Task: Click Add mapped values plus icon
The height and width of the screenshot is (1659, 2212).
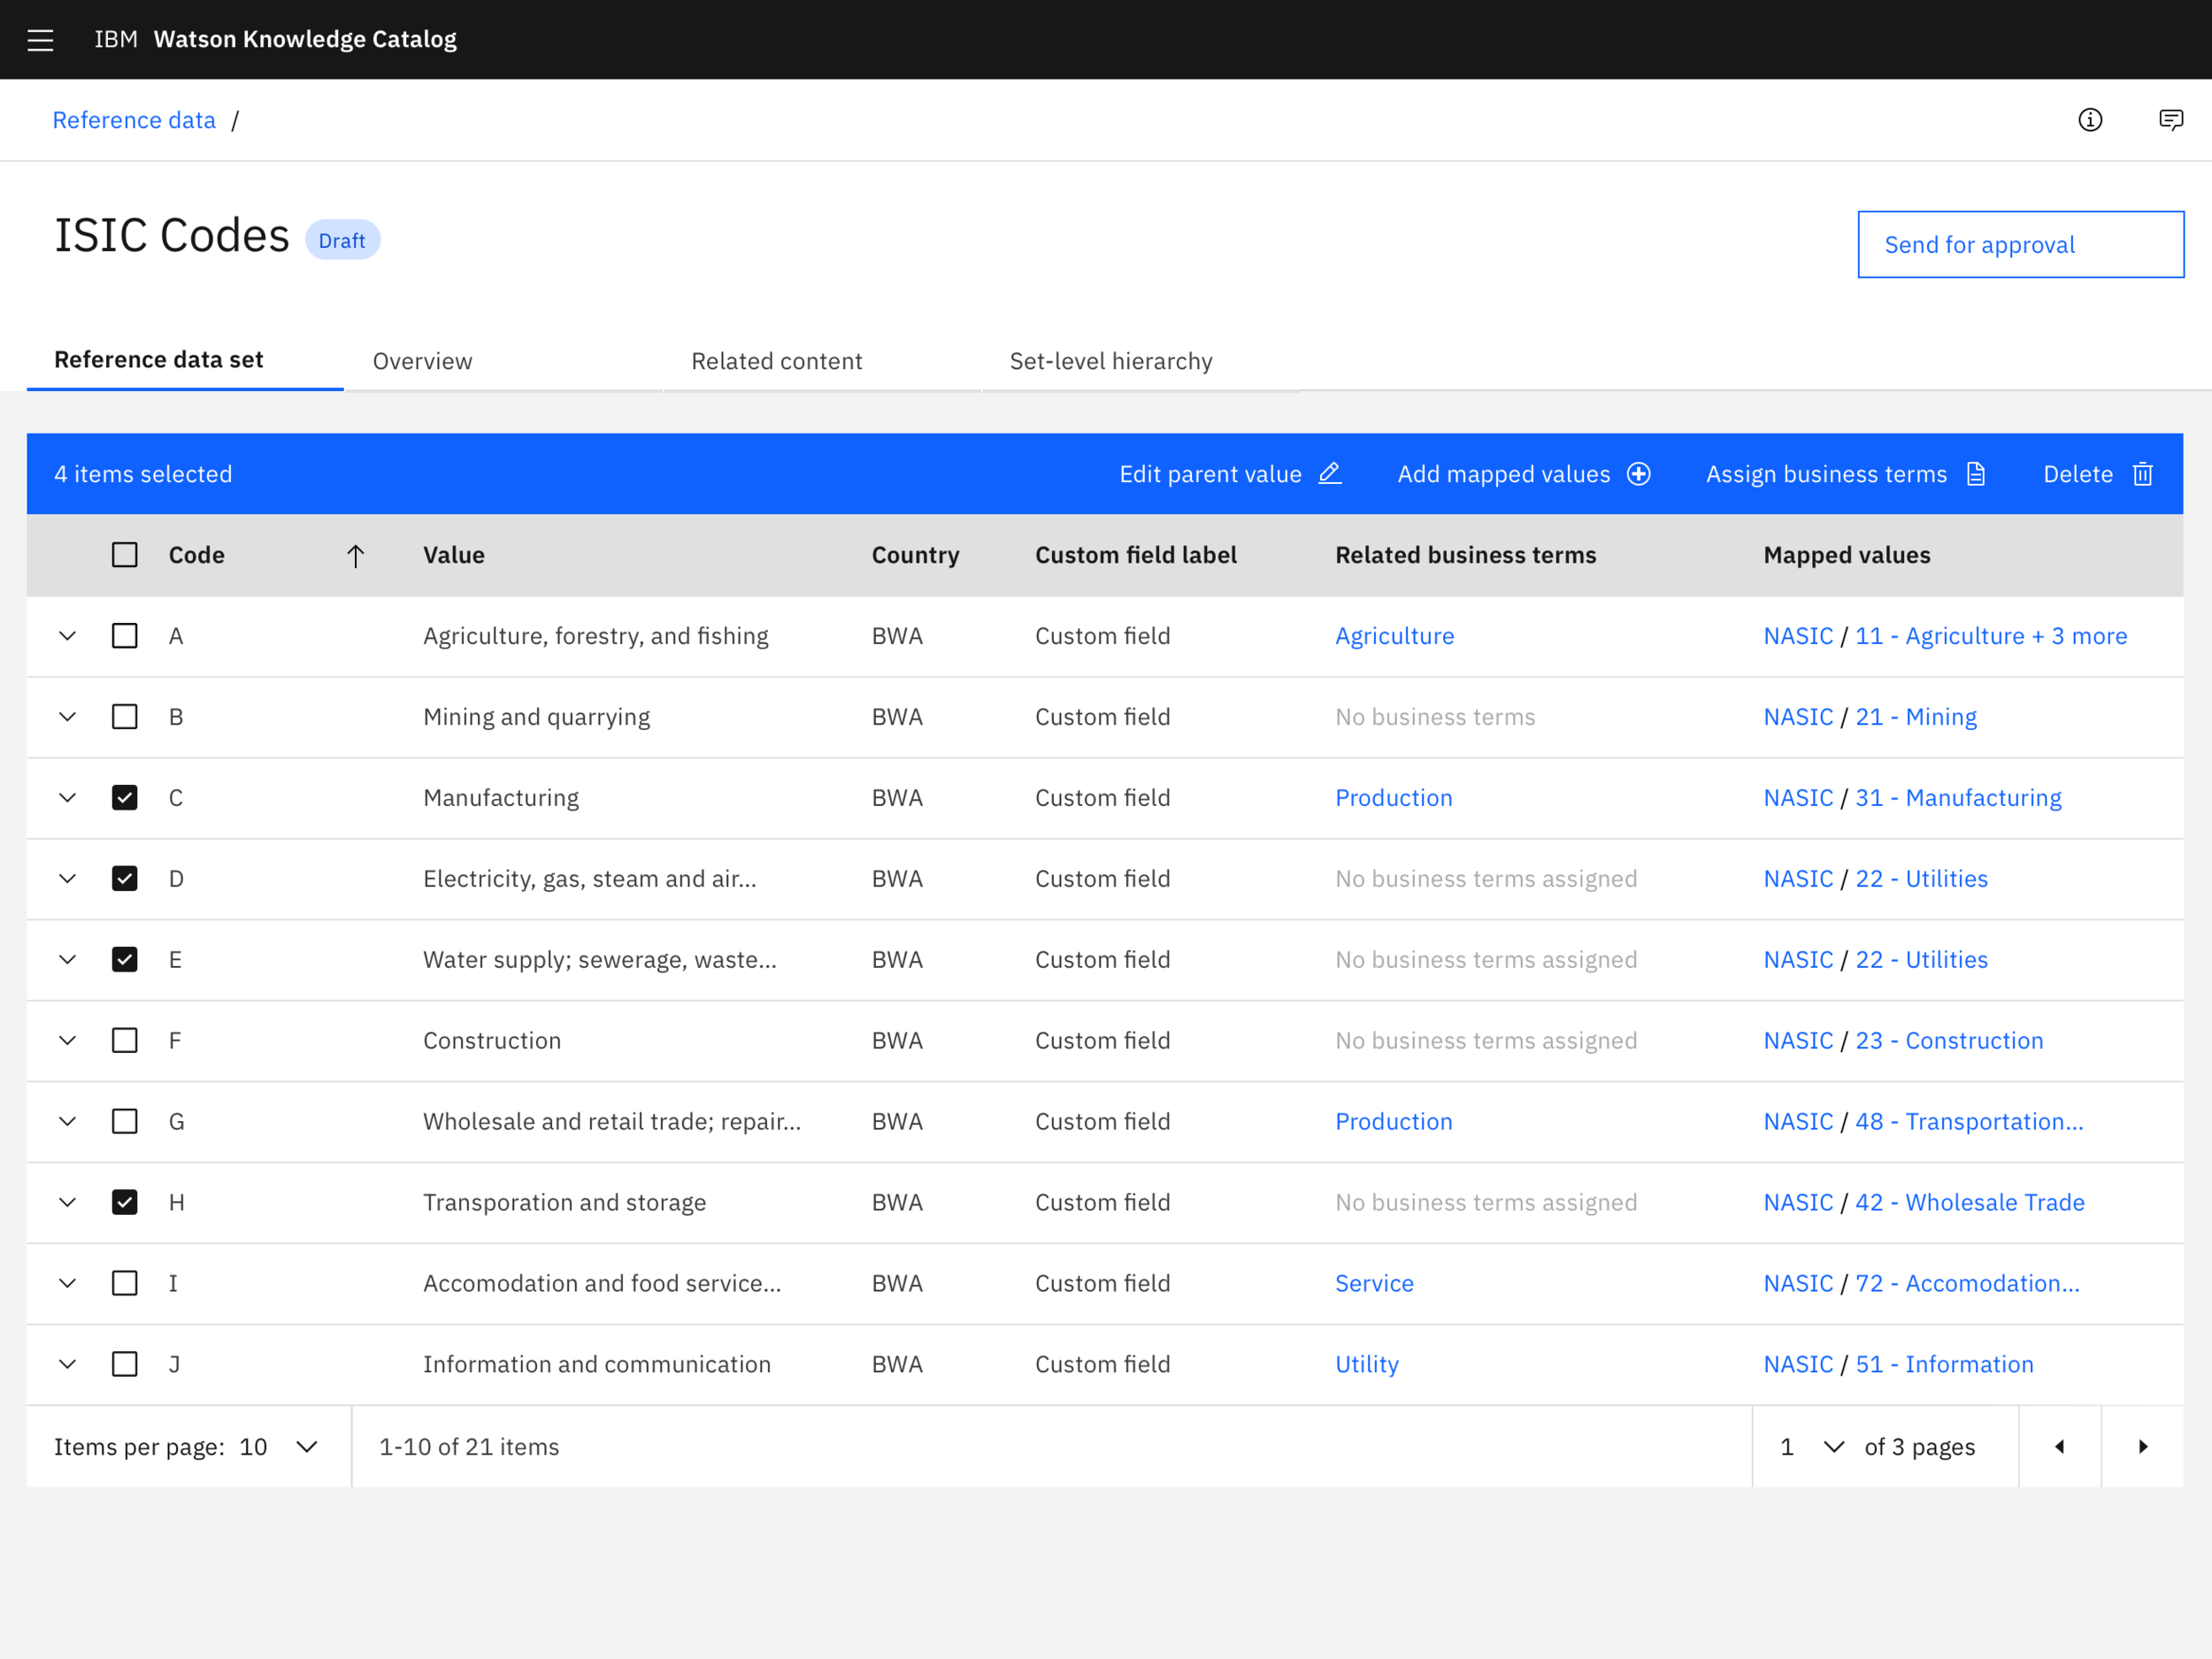Action: [x=1638, y=474]
